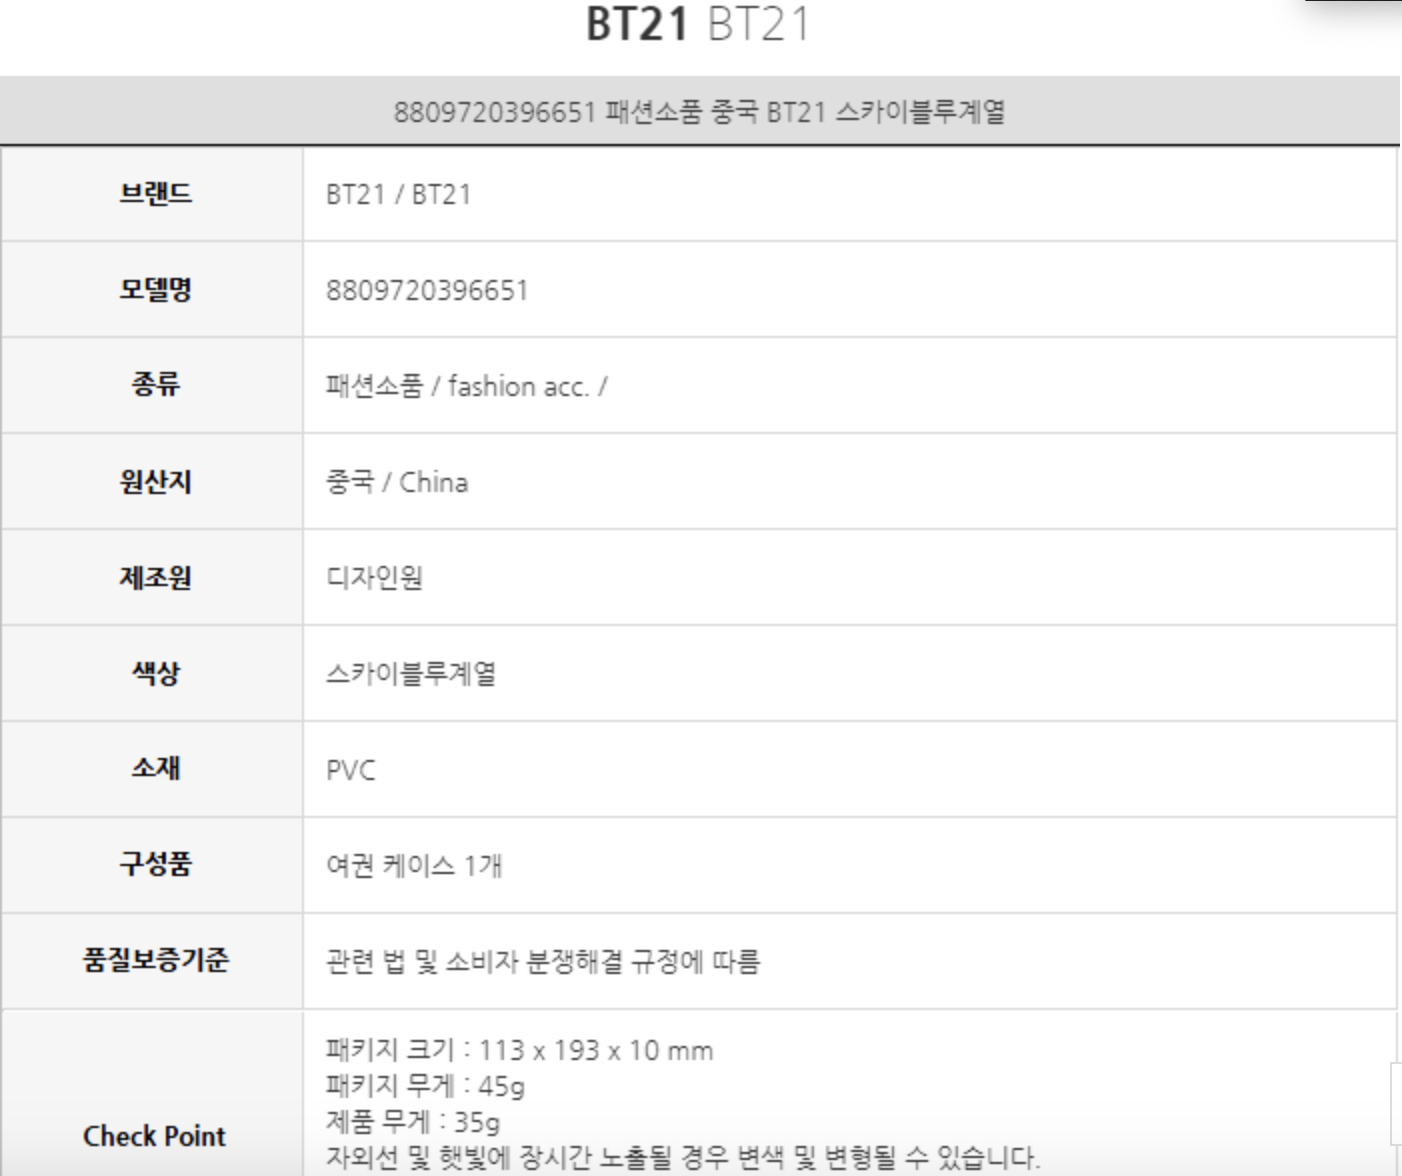Select the 스카이블루계열 color value cell
The width and height of the screenshot is (1402, 1176).
tap(411, 674)
